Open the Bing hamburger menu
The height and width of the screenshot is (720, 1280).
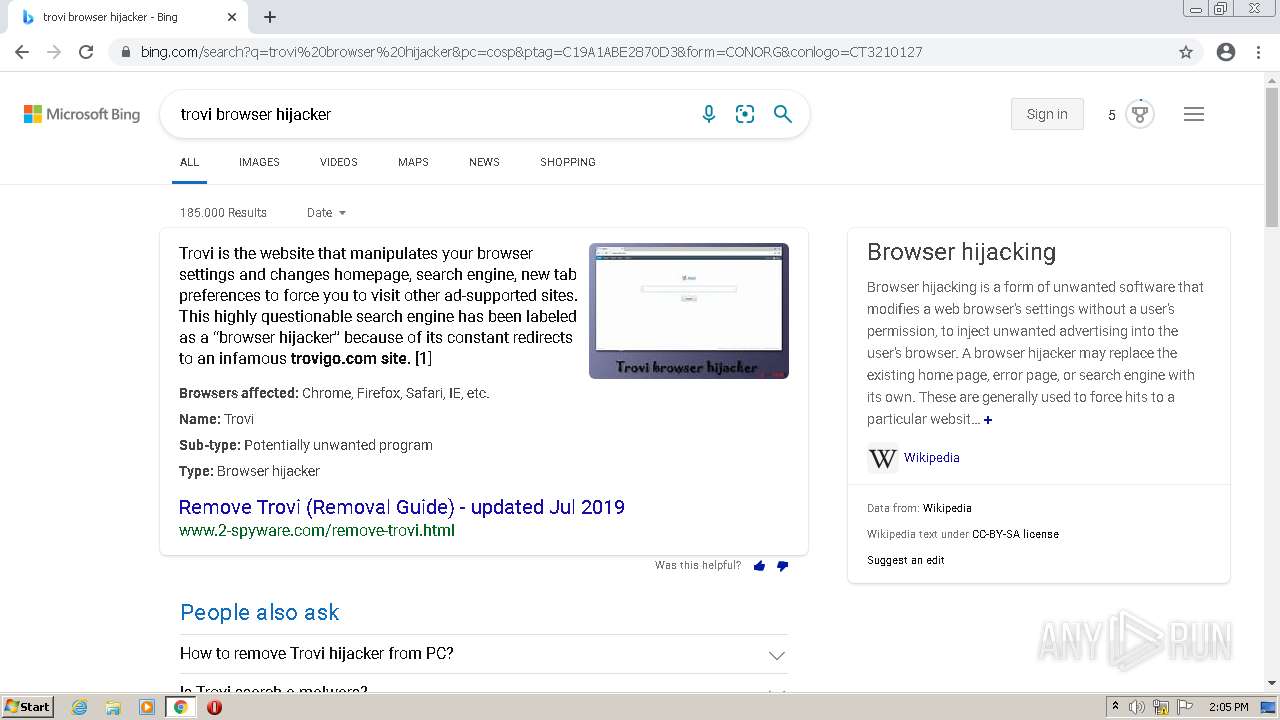(1194, 114)
